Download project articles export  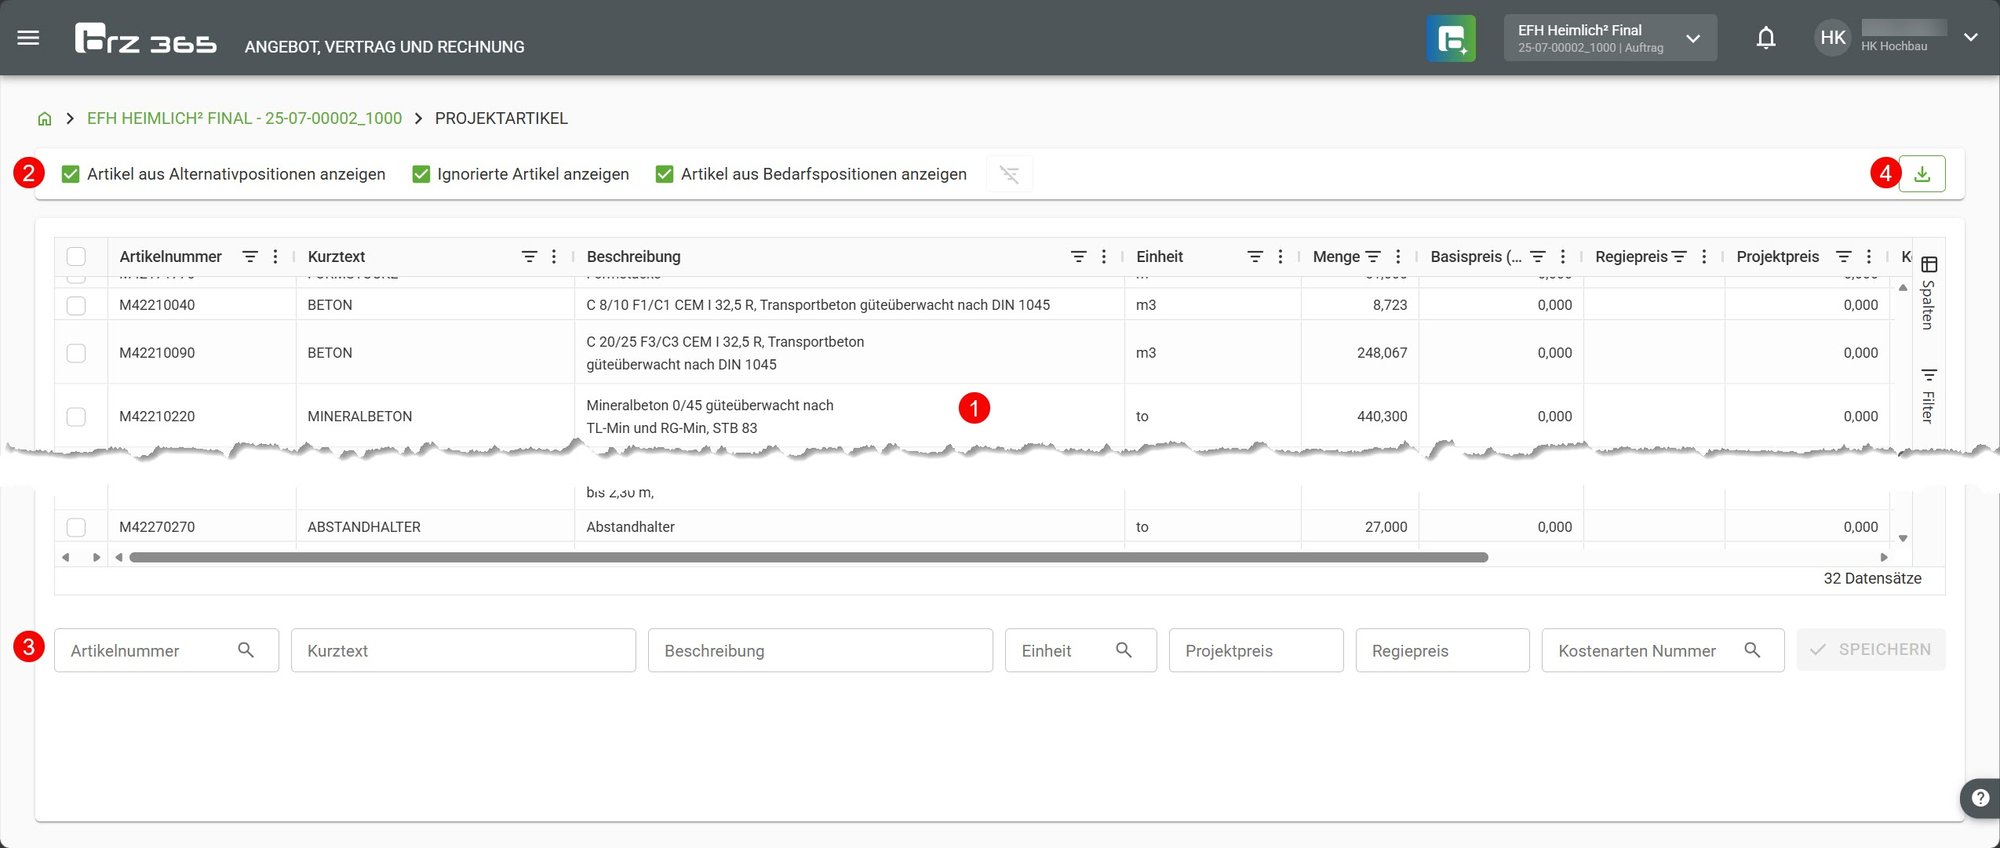pos(1922,174)
